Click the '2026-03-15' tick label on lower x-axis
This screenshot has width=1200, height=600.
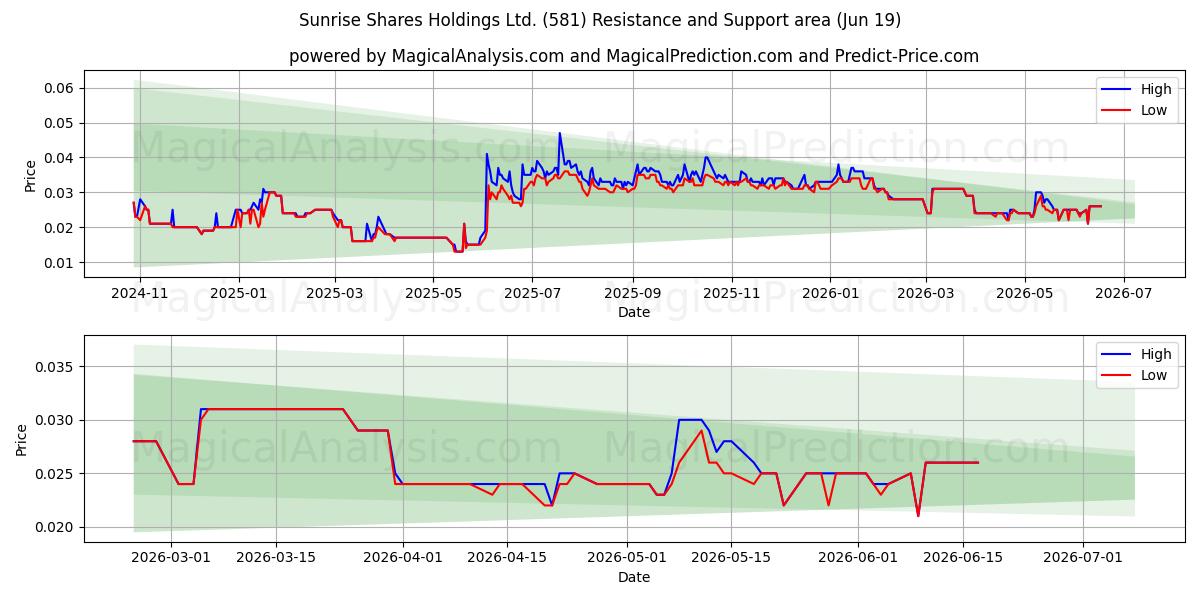[x=277, y=559]
